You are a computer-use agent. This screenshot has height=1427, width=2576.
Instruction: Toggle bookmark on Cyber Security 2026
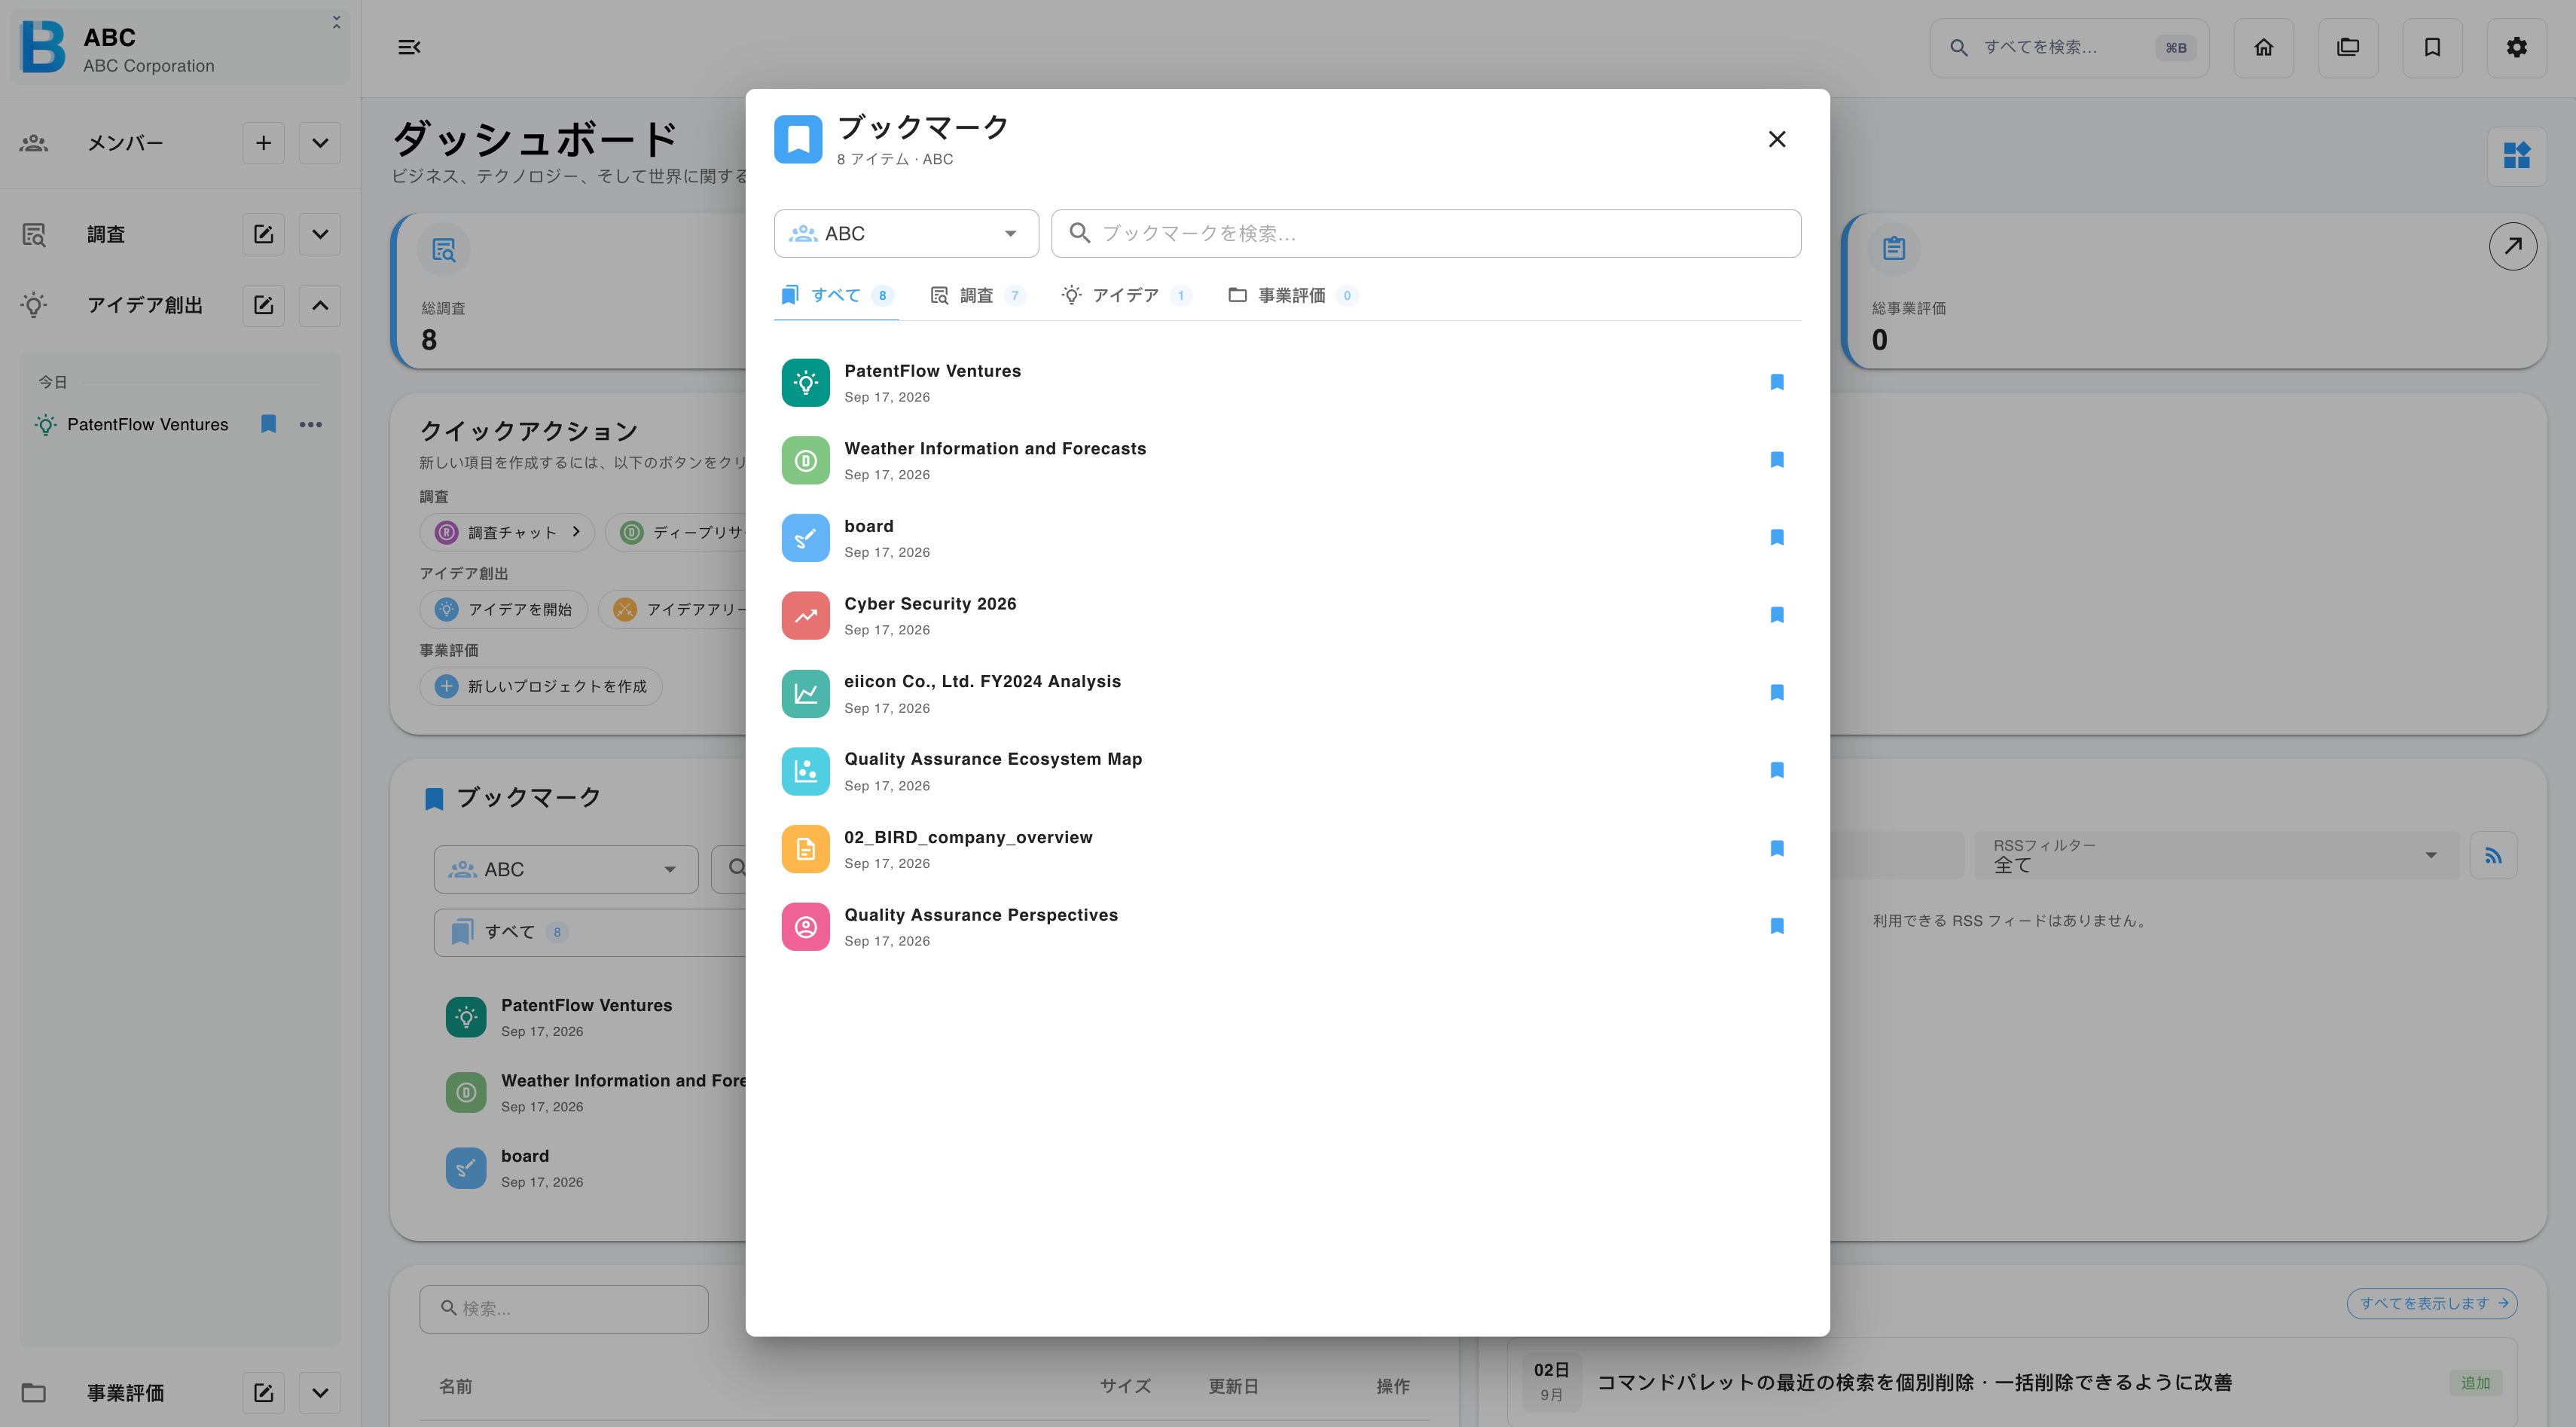(1777, 615)
